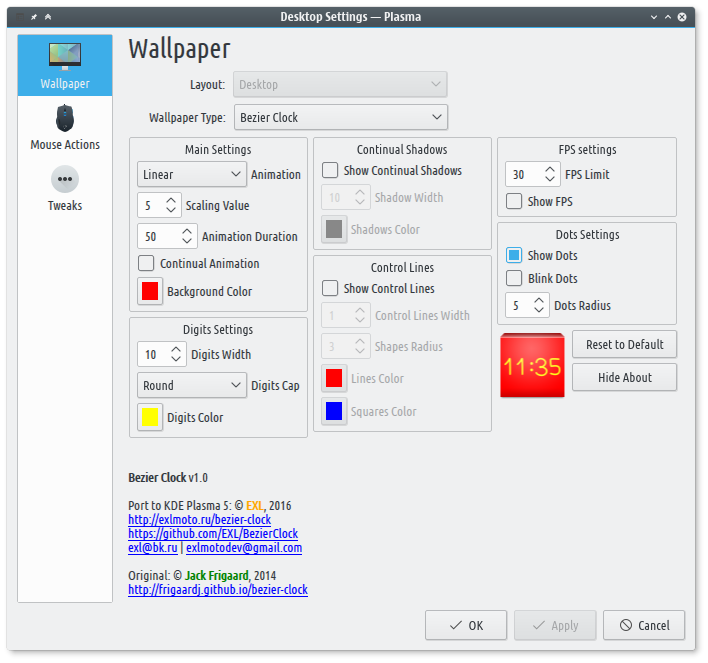This screenshot has width=708, height=663.
Task: Open the Wallpaper Type dropdown
Action: [x=341, y=117]
